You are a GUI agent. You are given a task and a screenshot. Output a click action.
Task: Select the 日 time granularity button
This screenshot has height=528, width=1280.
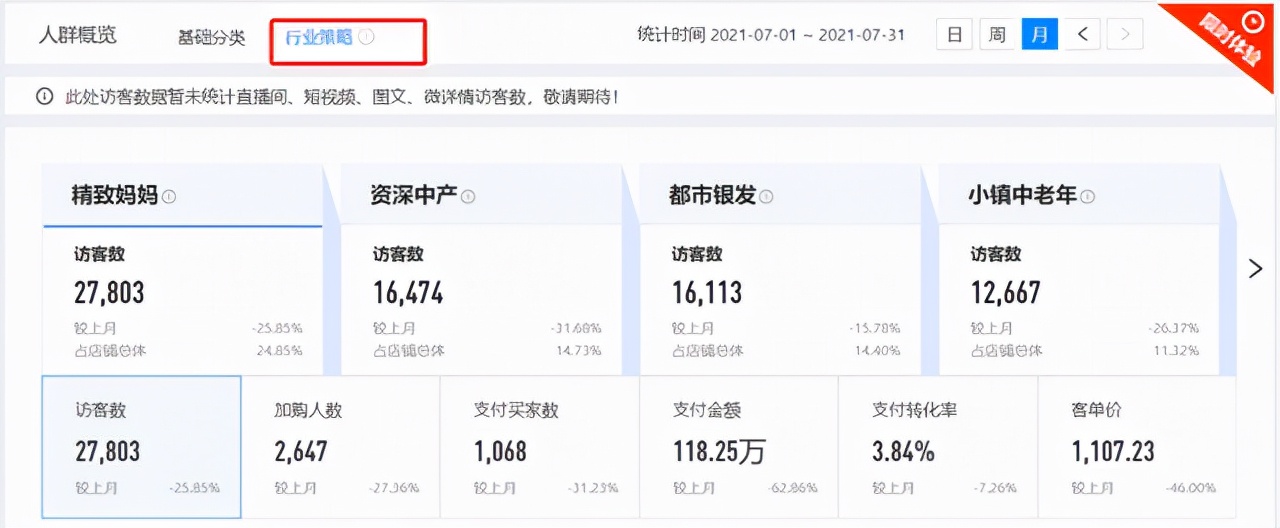click(x=954, y=35)
